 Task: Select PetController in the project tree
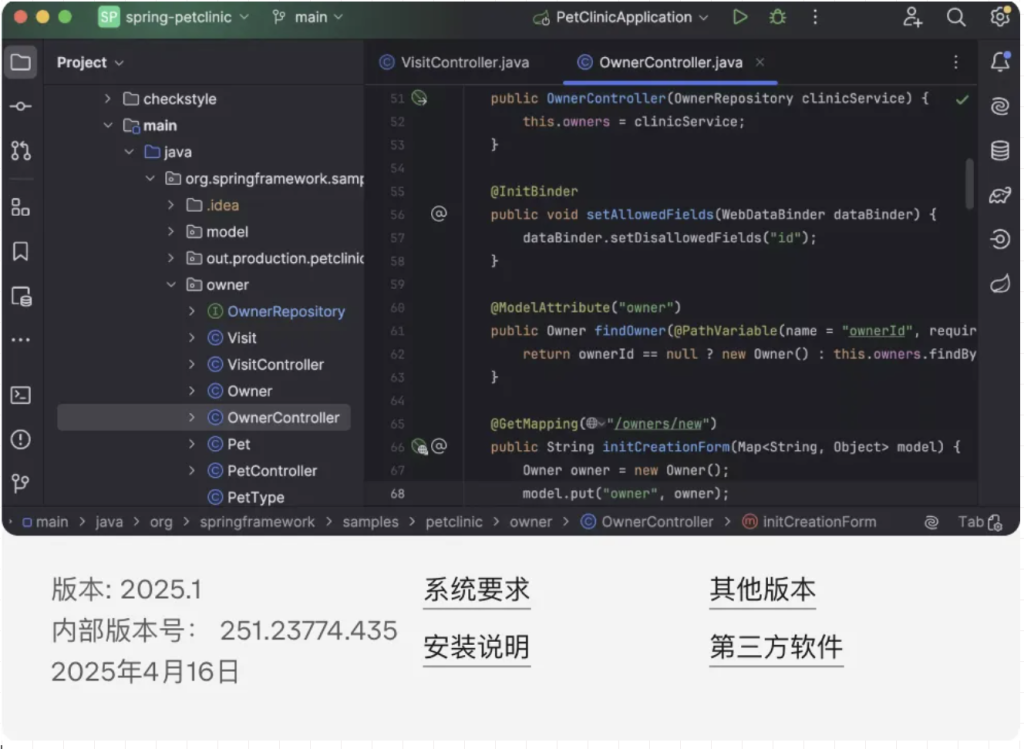[x=272, y=471]
